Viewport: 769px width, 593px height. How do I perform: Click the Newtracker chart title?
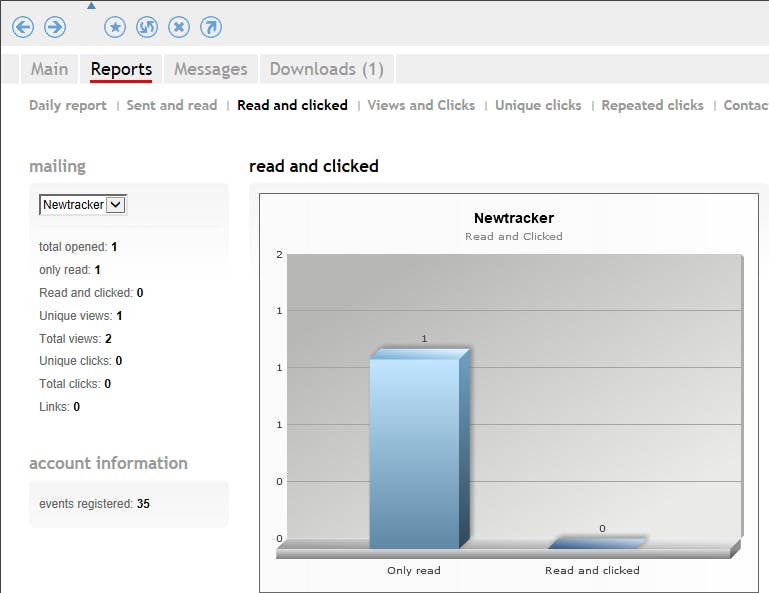(514, 218)
